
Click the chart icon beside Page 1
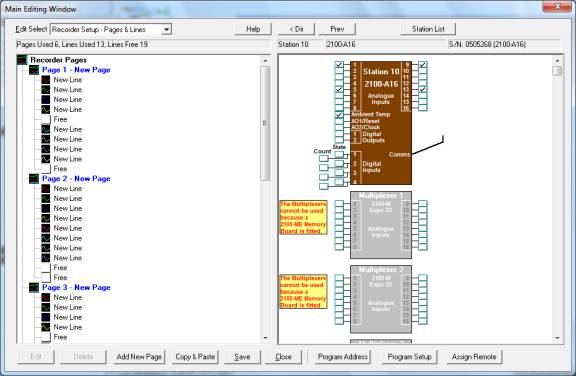(34, 70)
